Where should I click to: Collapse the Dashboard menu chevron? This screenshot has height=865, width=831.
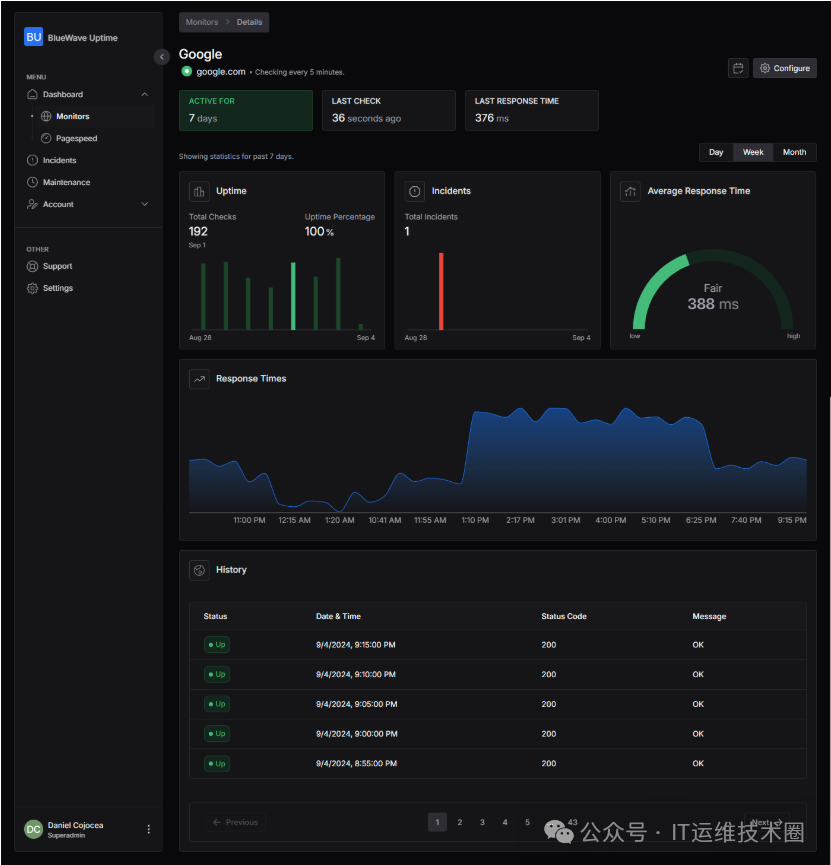coord(145,94)
